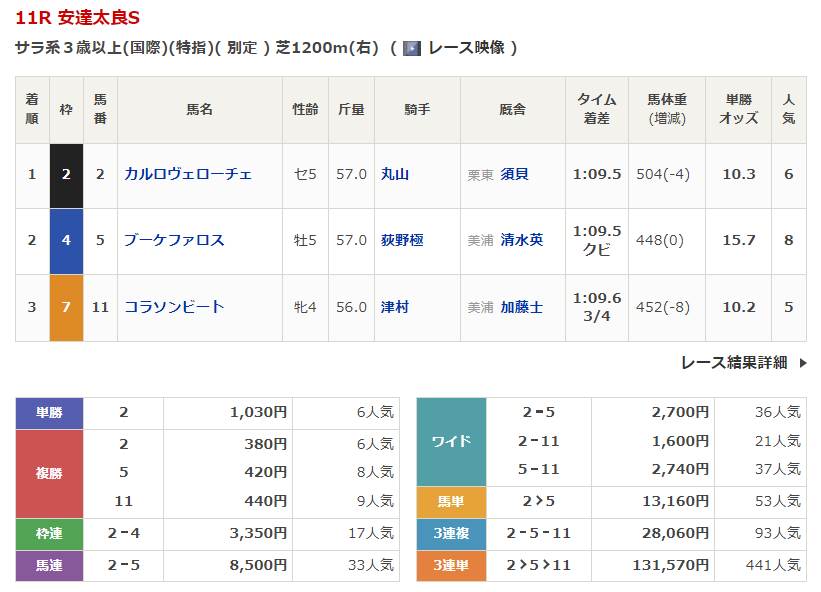Click the 単勝オッズ column header
This screenshot has height=592, width=821.
click(x=738, y=109)
